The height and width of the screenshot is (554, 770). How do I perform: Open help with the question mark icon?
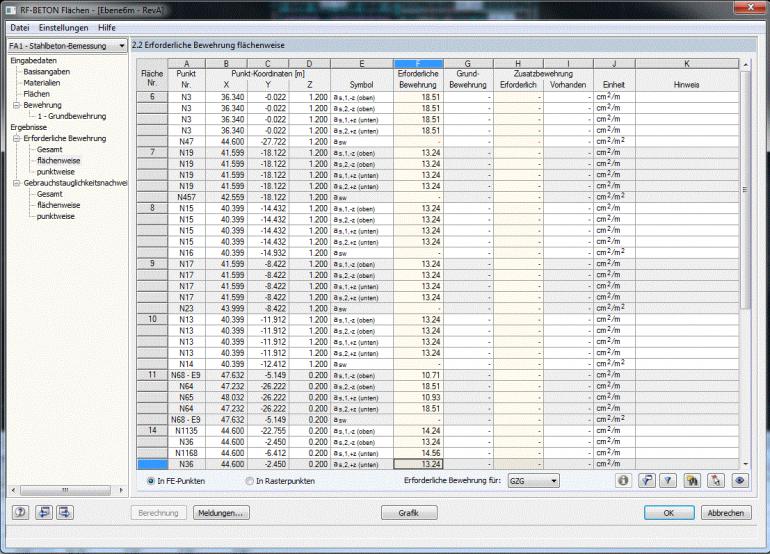(20, 512)
